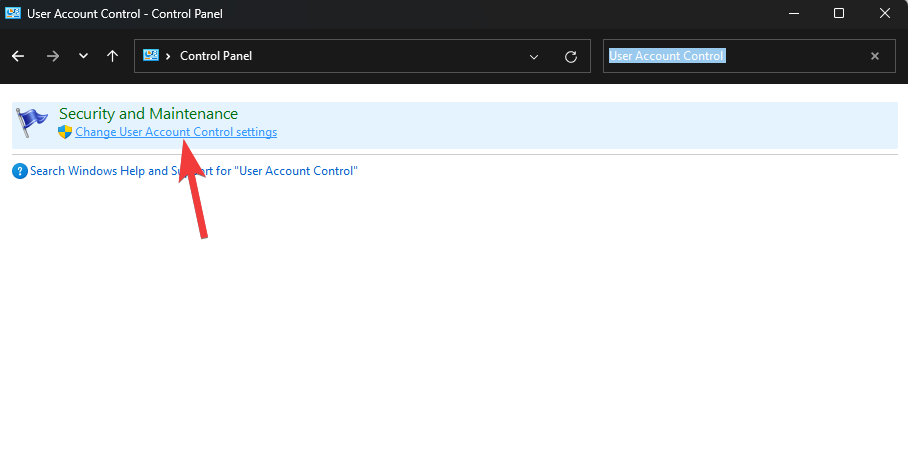Click the window icon in title bar
This screenshot has height=461, width=908.
click(12, 13)
